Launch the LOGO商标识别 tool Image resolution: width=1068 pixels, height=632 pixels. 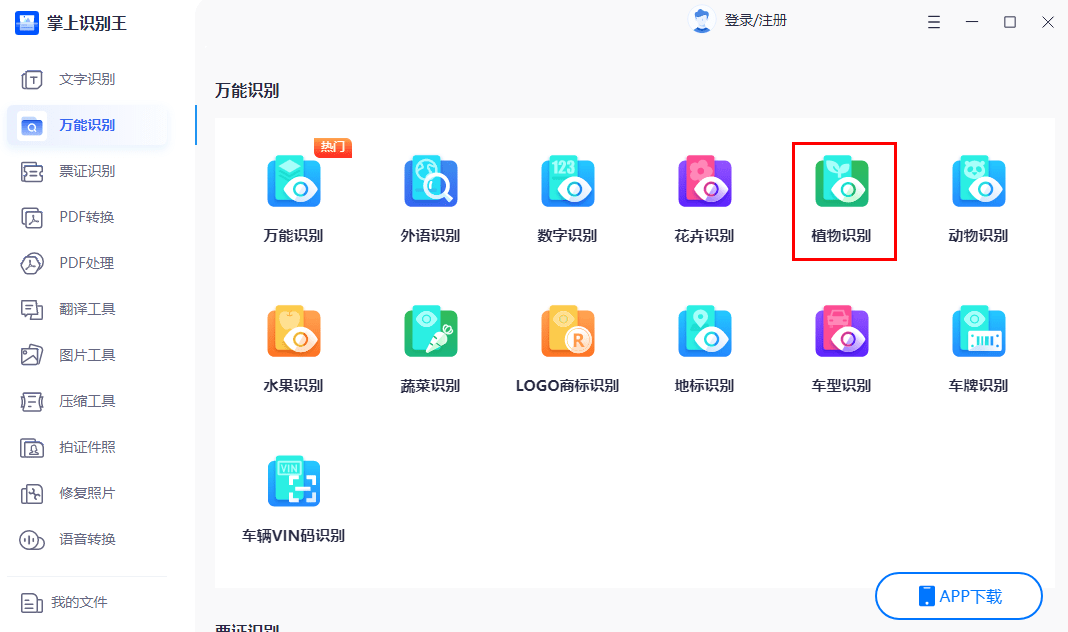tap(567, 333)
